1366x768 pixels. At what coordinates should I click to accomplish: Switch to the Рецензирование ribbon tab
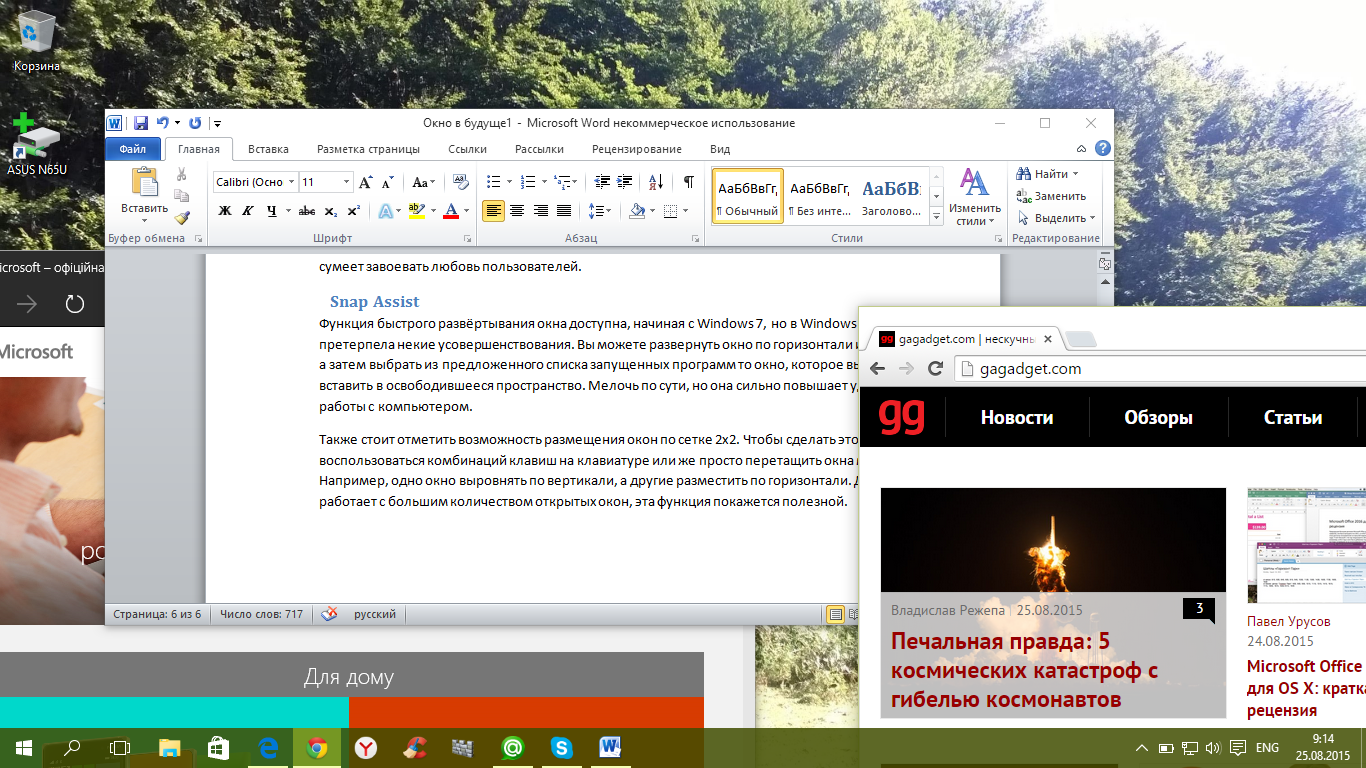pyautogui.click(x=637, y=149)
